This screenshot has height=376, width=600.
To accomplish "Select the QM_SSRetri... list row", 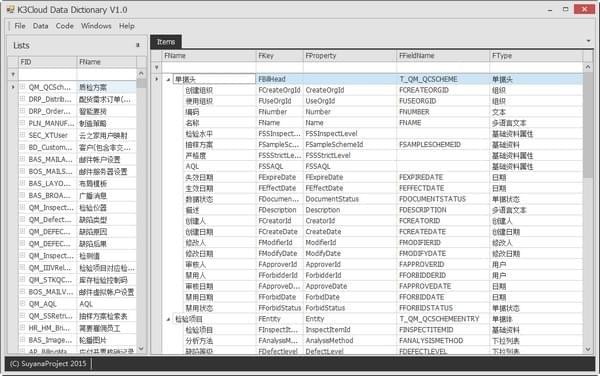I will tap(77, 316).
